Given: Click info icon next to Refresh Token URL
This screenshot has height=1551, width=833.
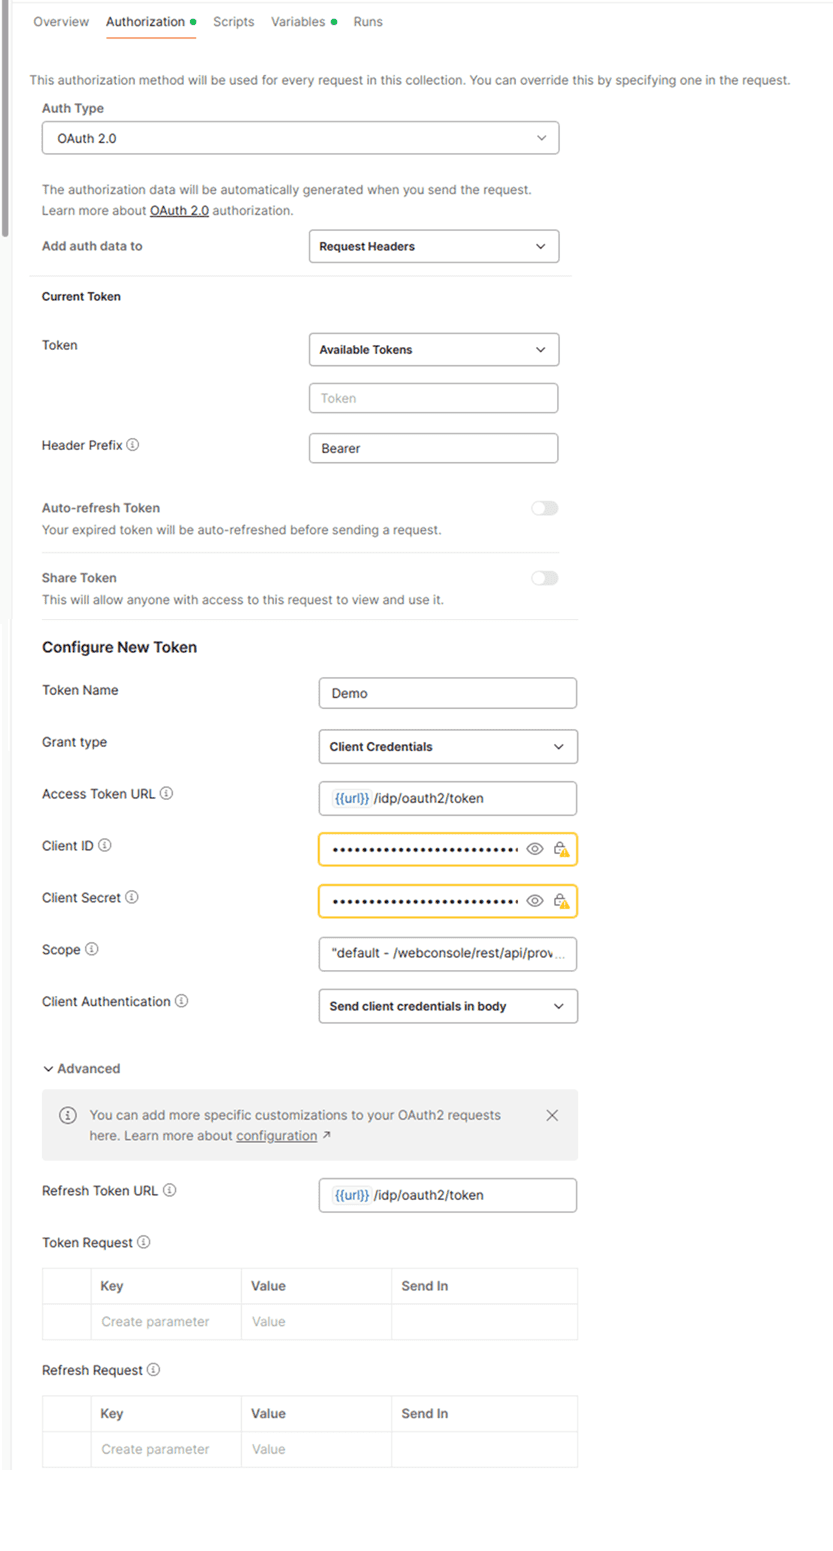Looking at the screenshot, I should pos(170,1191).
